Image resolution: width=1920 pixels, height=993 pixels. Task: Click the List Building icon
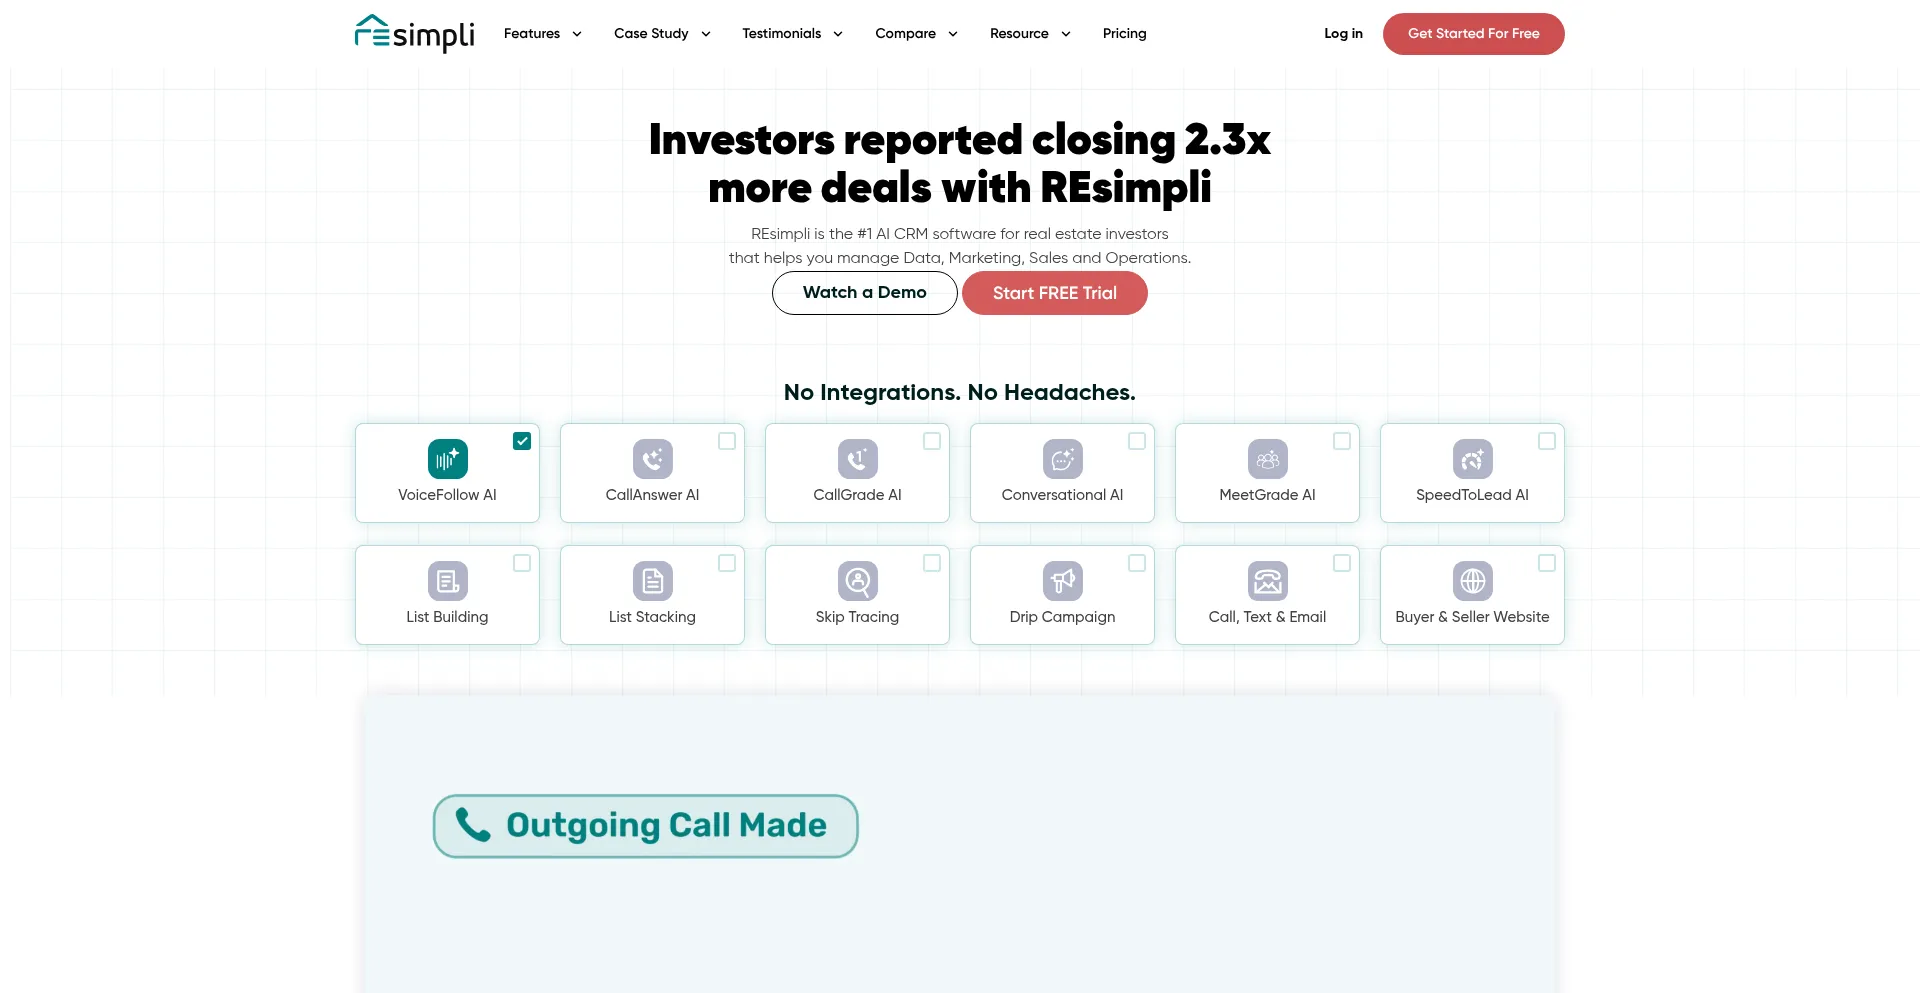click(x=447, y=581)
